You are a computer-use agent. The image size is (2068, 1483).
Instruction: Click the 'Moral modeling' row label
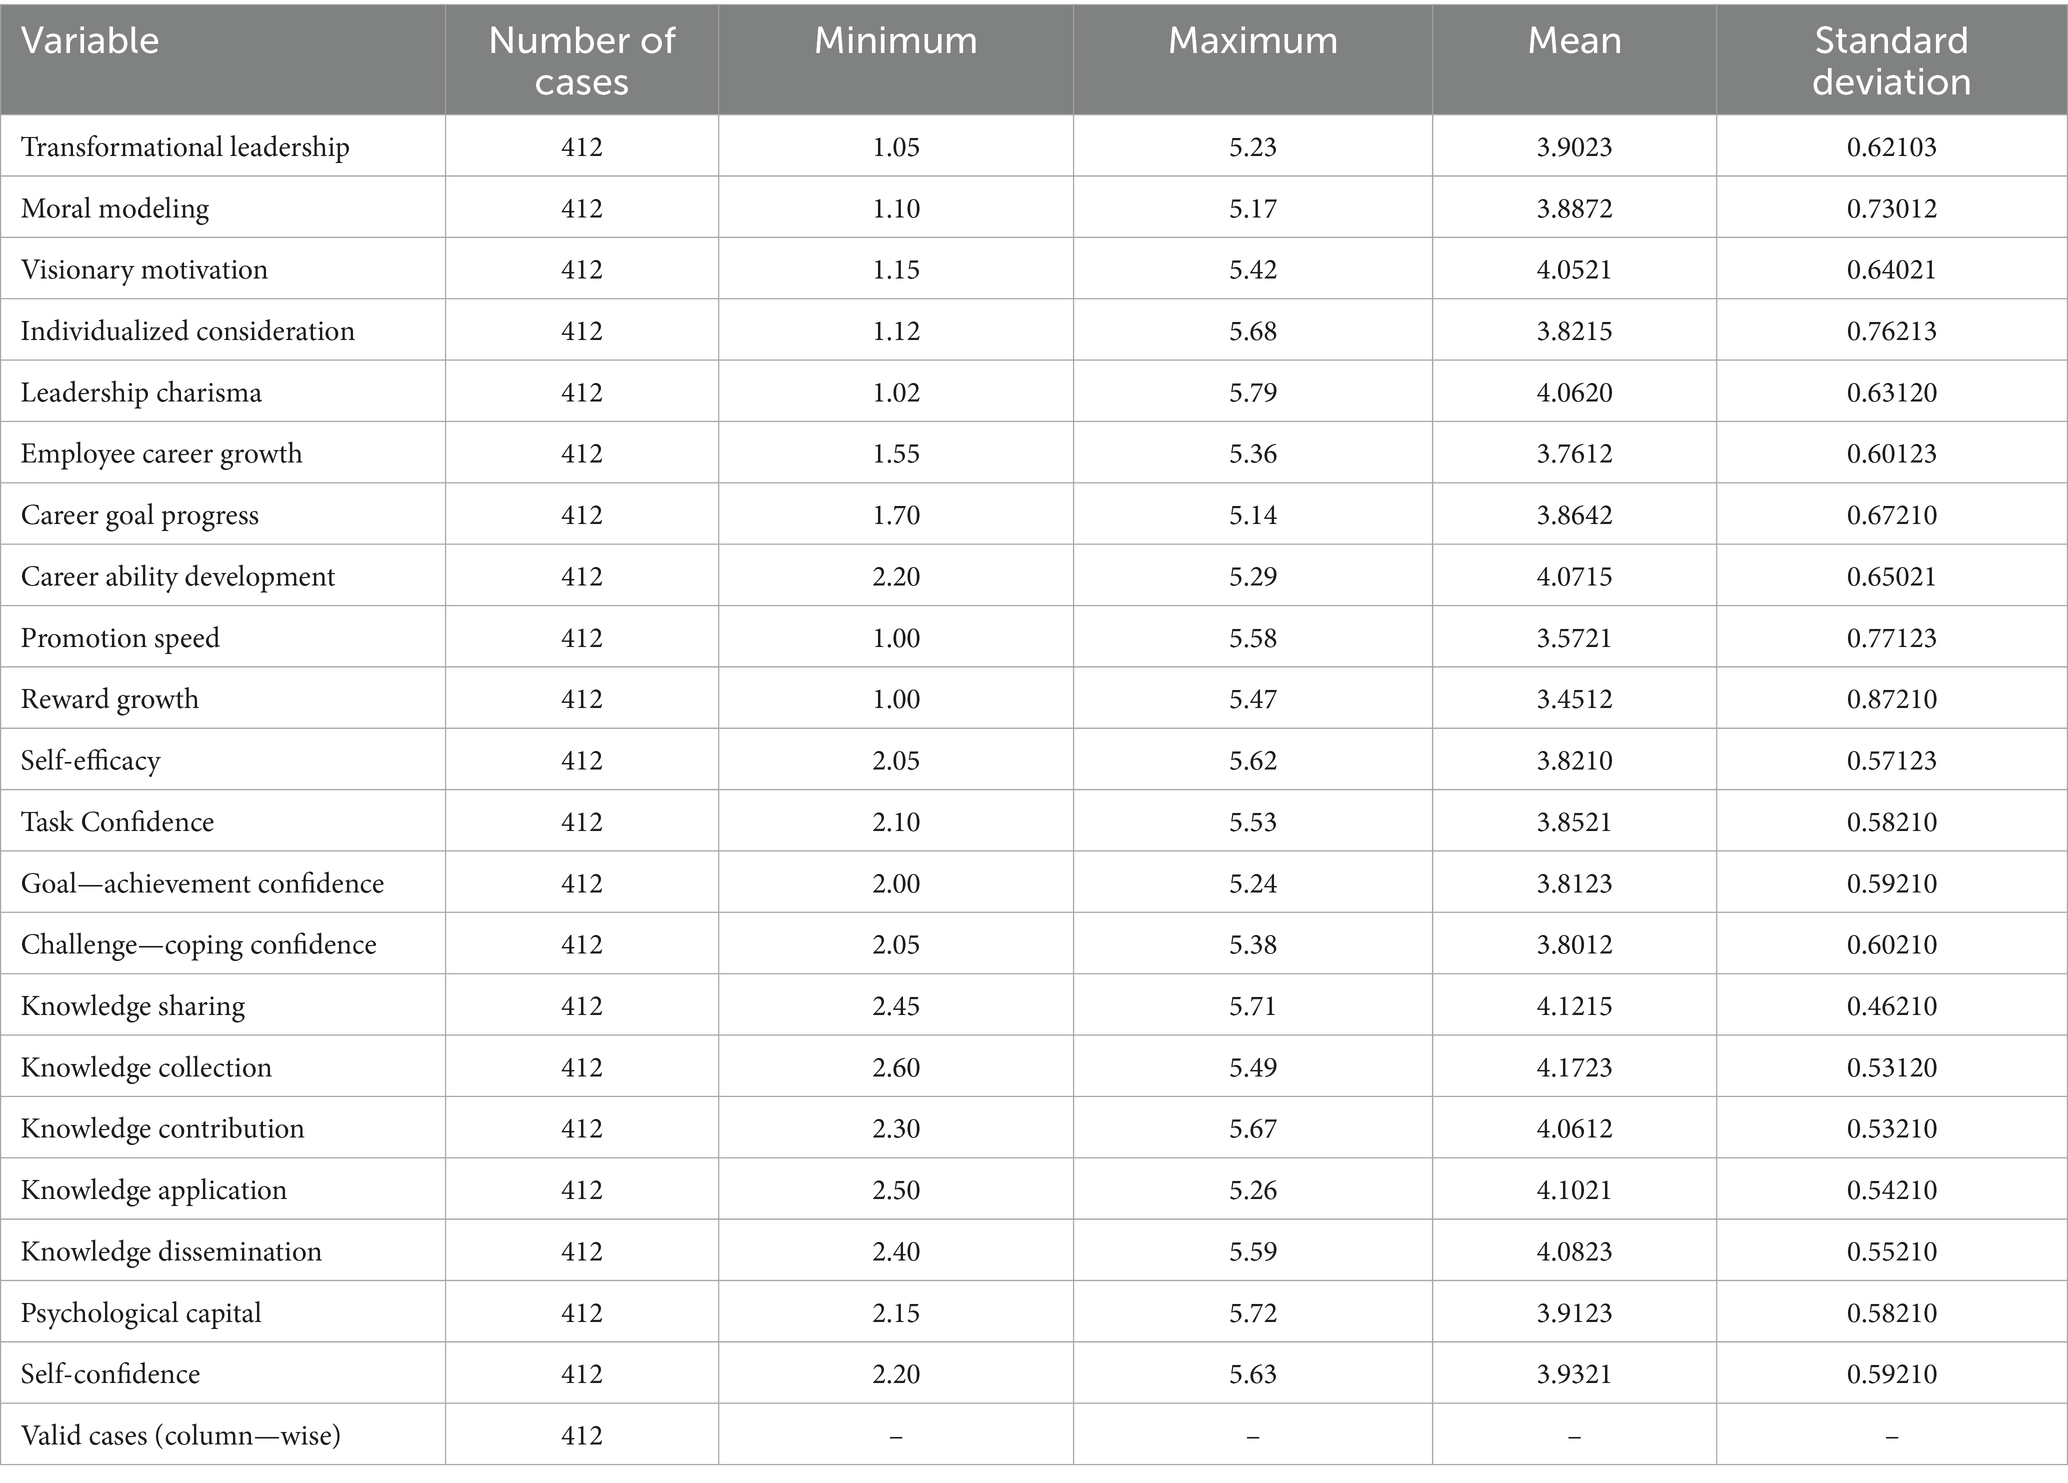115,208
